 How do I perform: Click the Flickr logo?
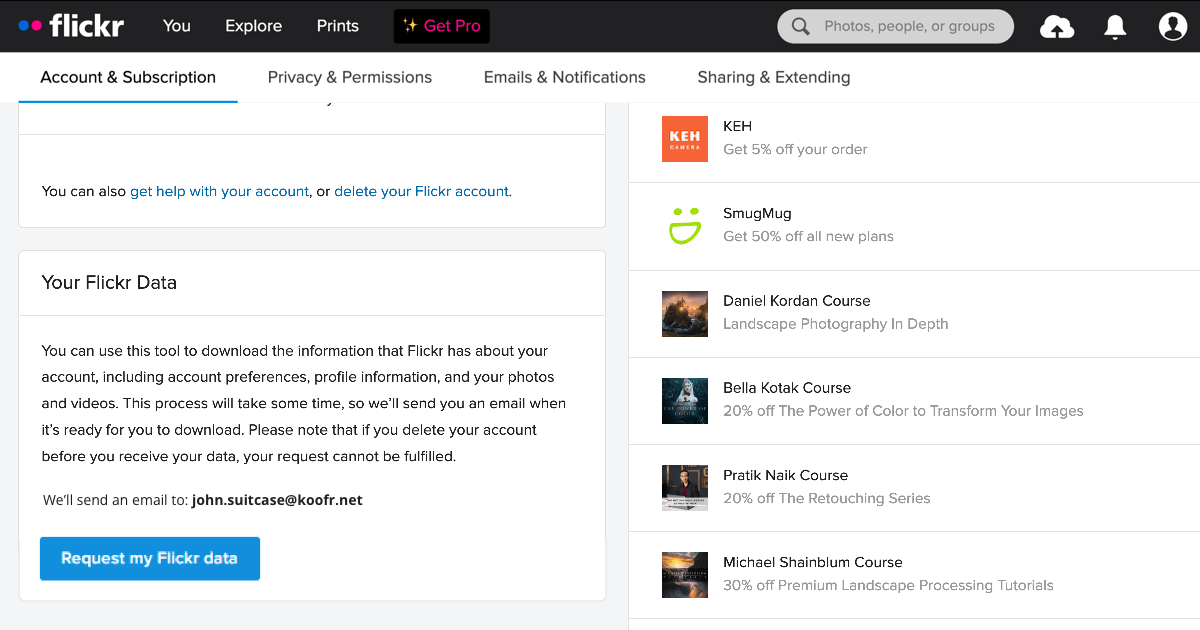click(71, 26)
